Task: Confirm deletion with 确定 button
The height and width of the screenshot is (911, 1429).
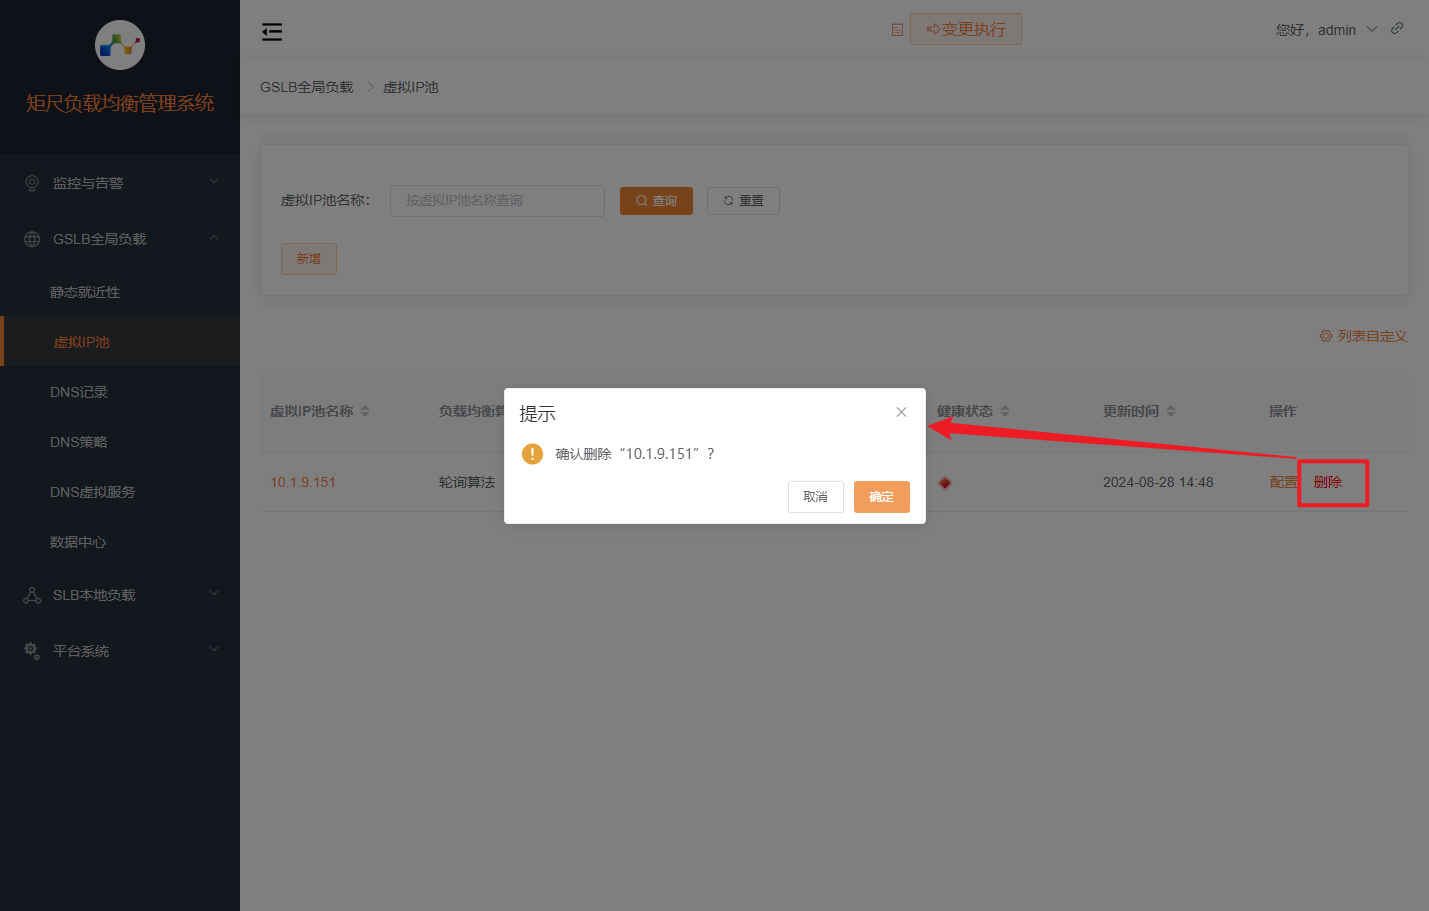Action: pyautogui.click(x=881, y=497)
